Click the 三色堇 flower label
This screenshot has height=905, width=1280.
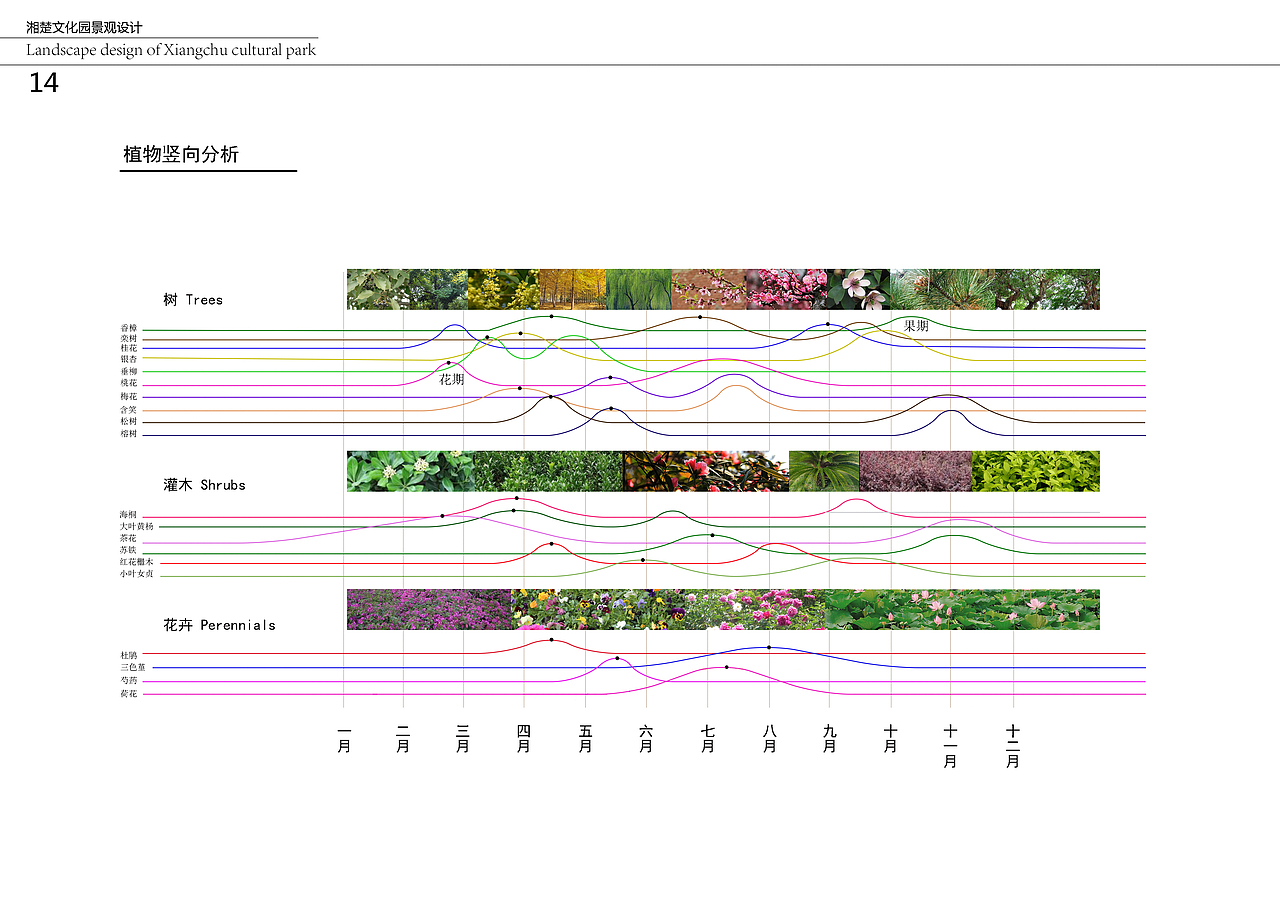133,667
